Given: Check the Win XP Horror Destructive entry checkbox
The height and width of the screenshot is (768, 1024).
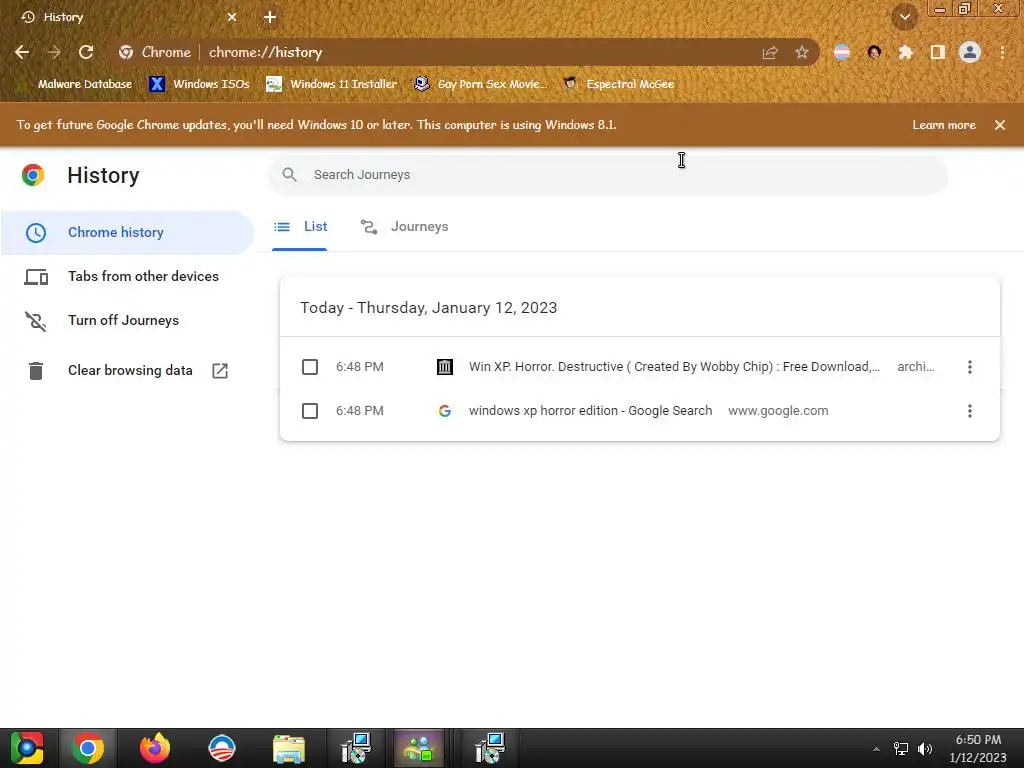Looking at the screenshot, I should click(x=310, y=367).
